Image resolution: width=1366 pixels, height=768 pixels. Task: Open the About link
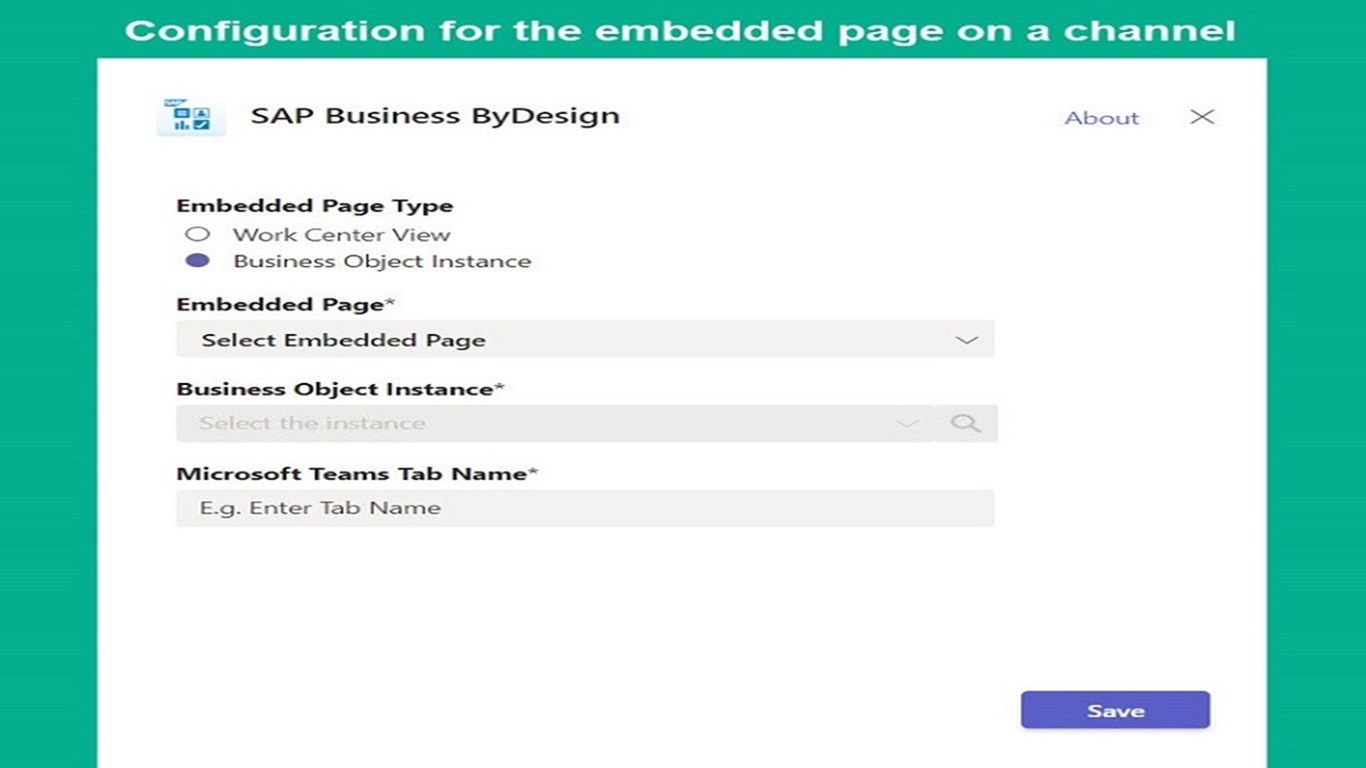[1101, 118]
